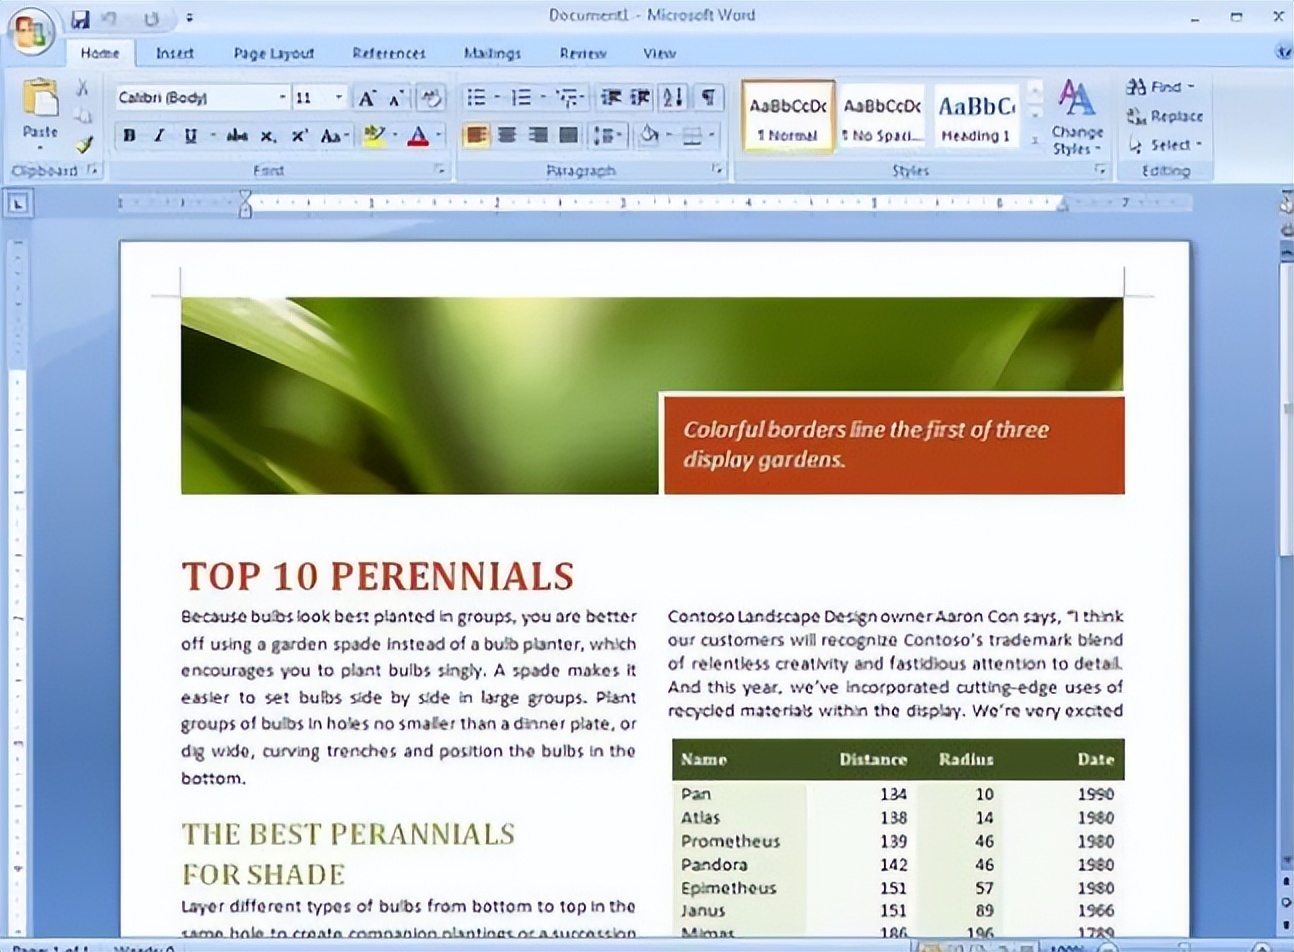Click the Save icon in Quick Access toolbar

tap(80, 18)
